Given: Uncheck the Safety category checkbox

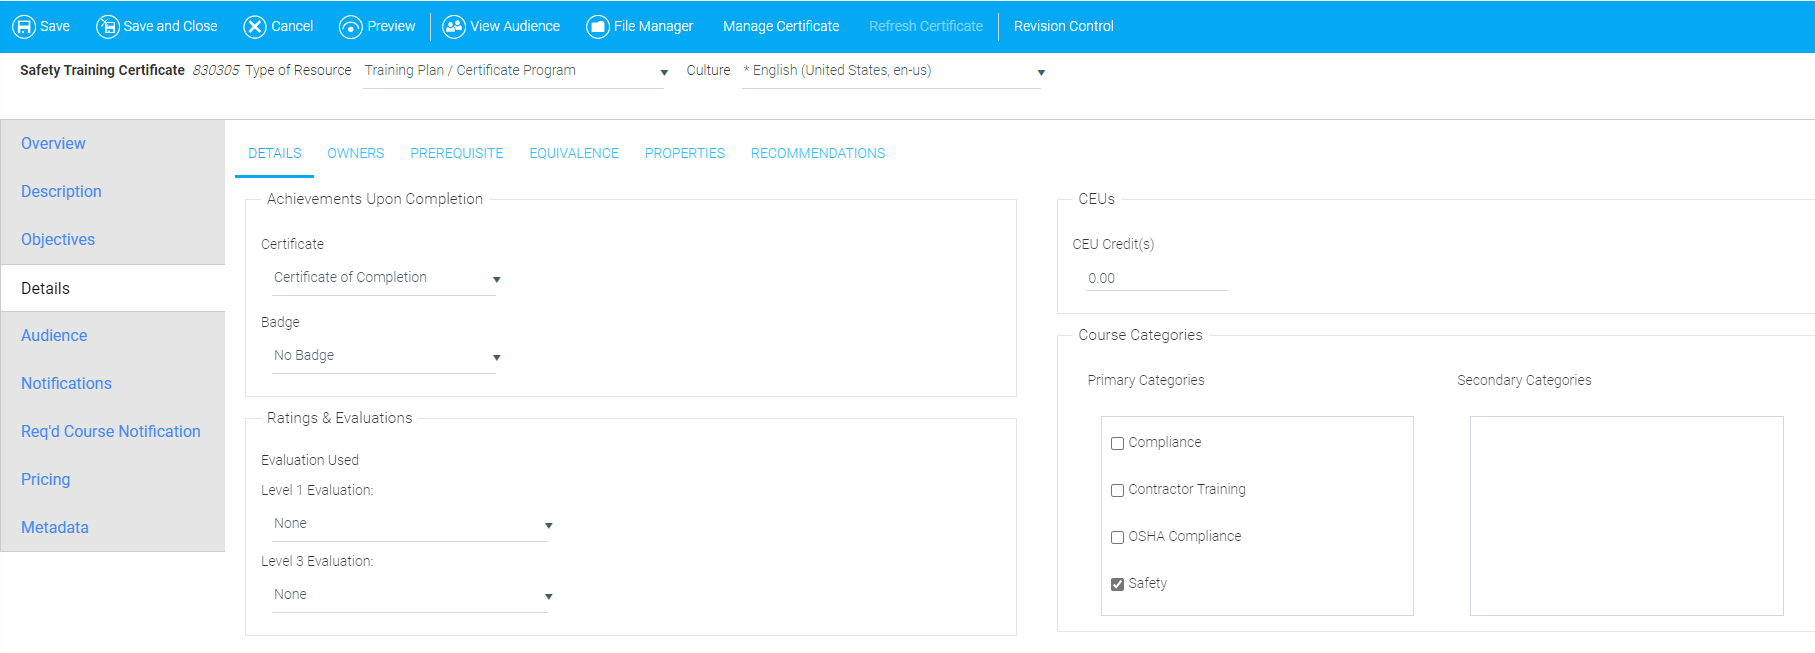Looking at the screenshot, I should point(1117,584).
